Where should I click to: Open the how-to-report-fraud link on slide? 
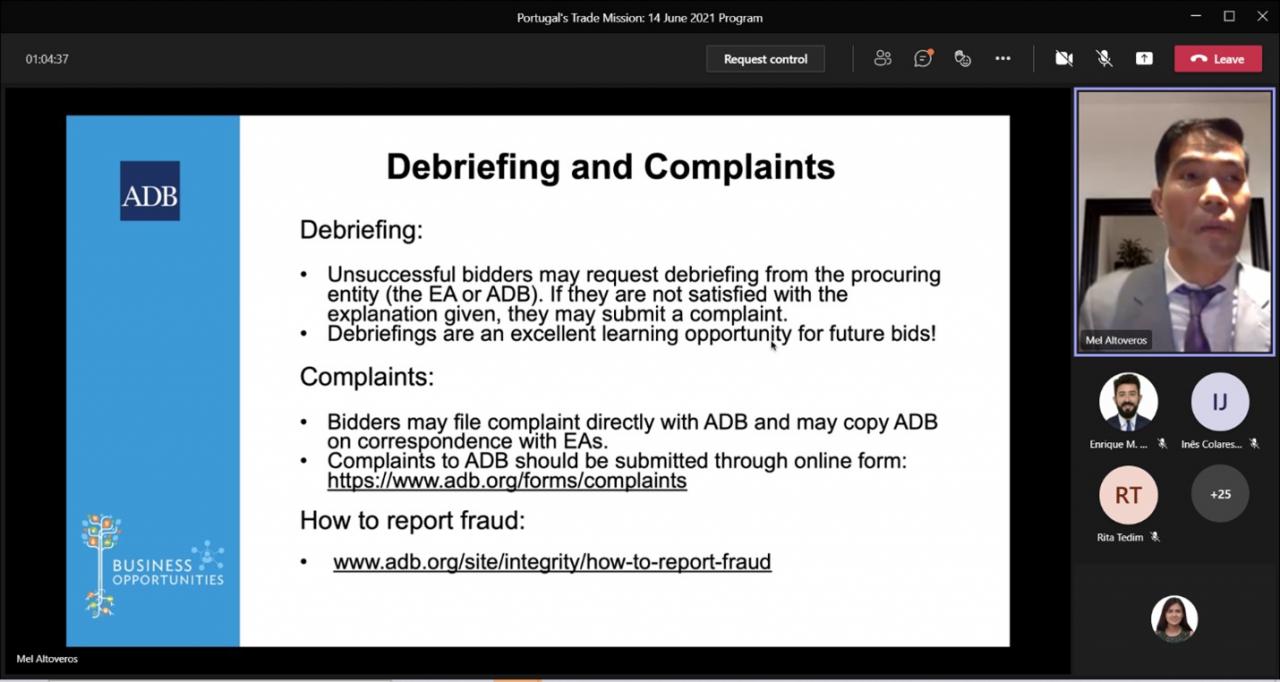tap(552, 562)
